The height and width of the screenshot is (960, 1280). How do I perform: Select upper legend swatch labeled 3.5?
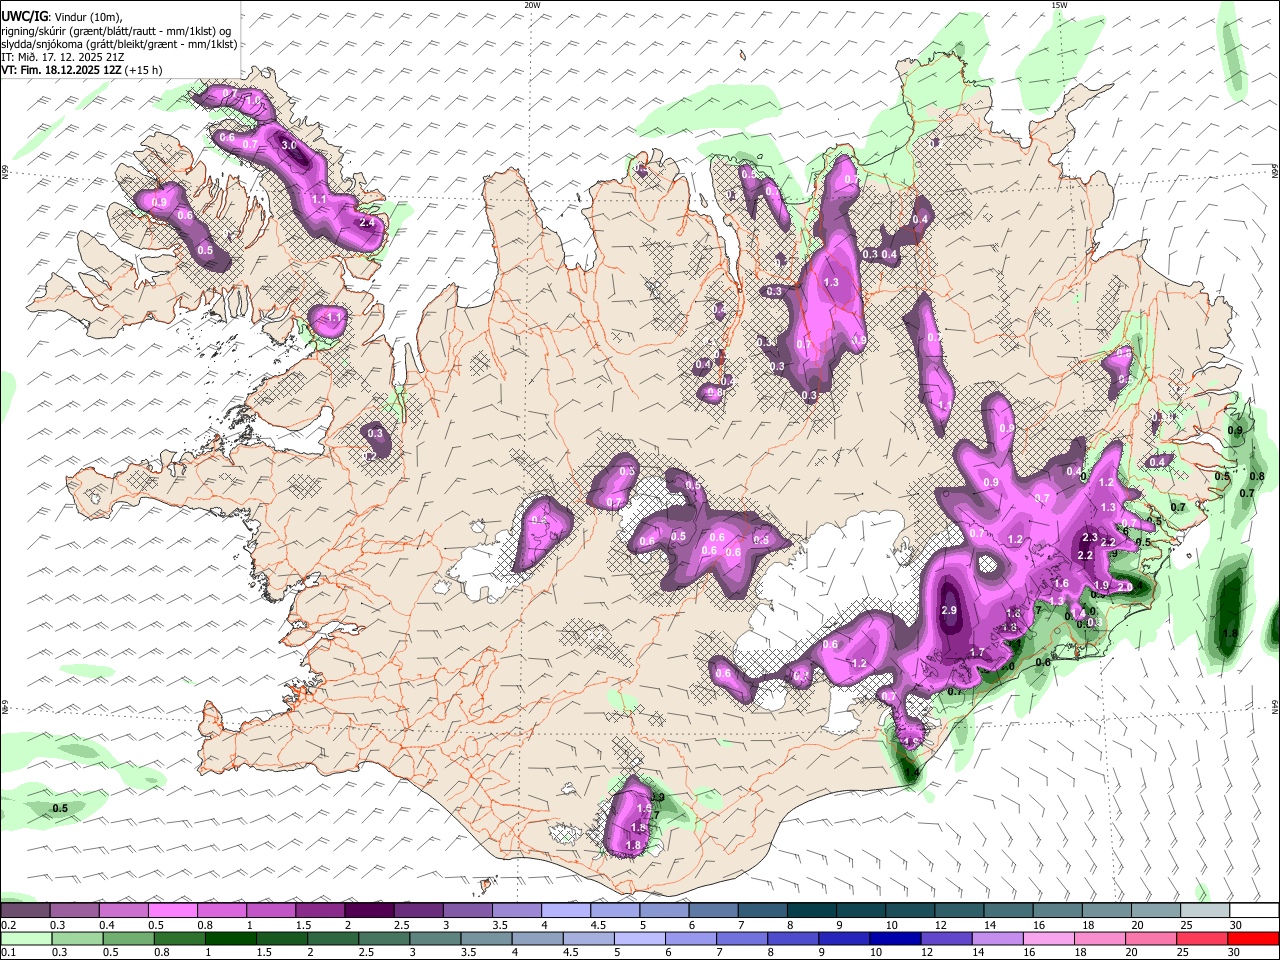pos(516,910)
